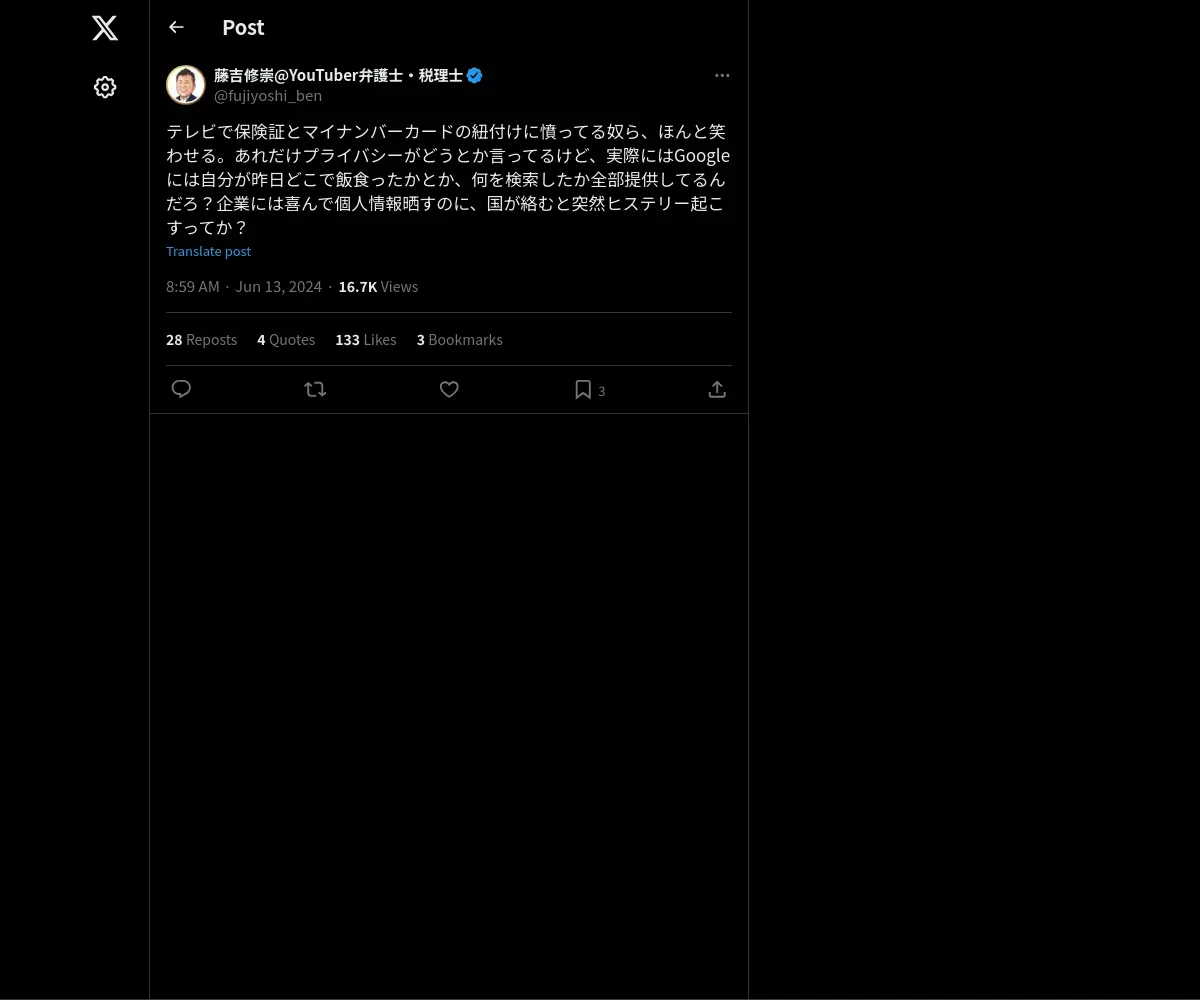The image size is (1200, 1000).
Task: Open the settings gear icon
Action: click(x=105, y=87)
